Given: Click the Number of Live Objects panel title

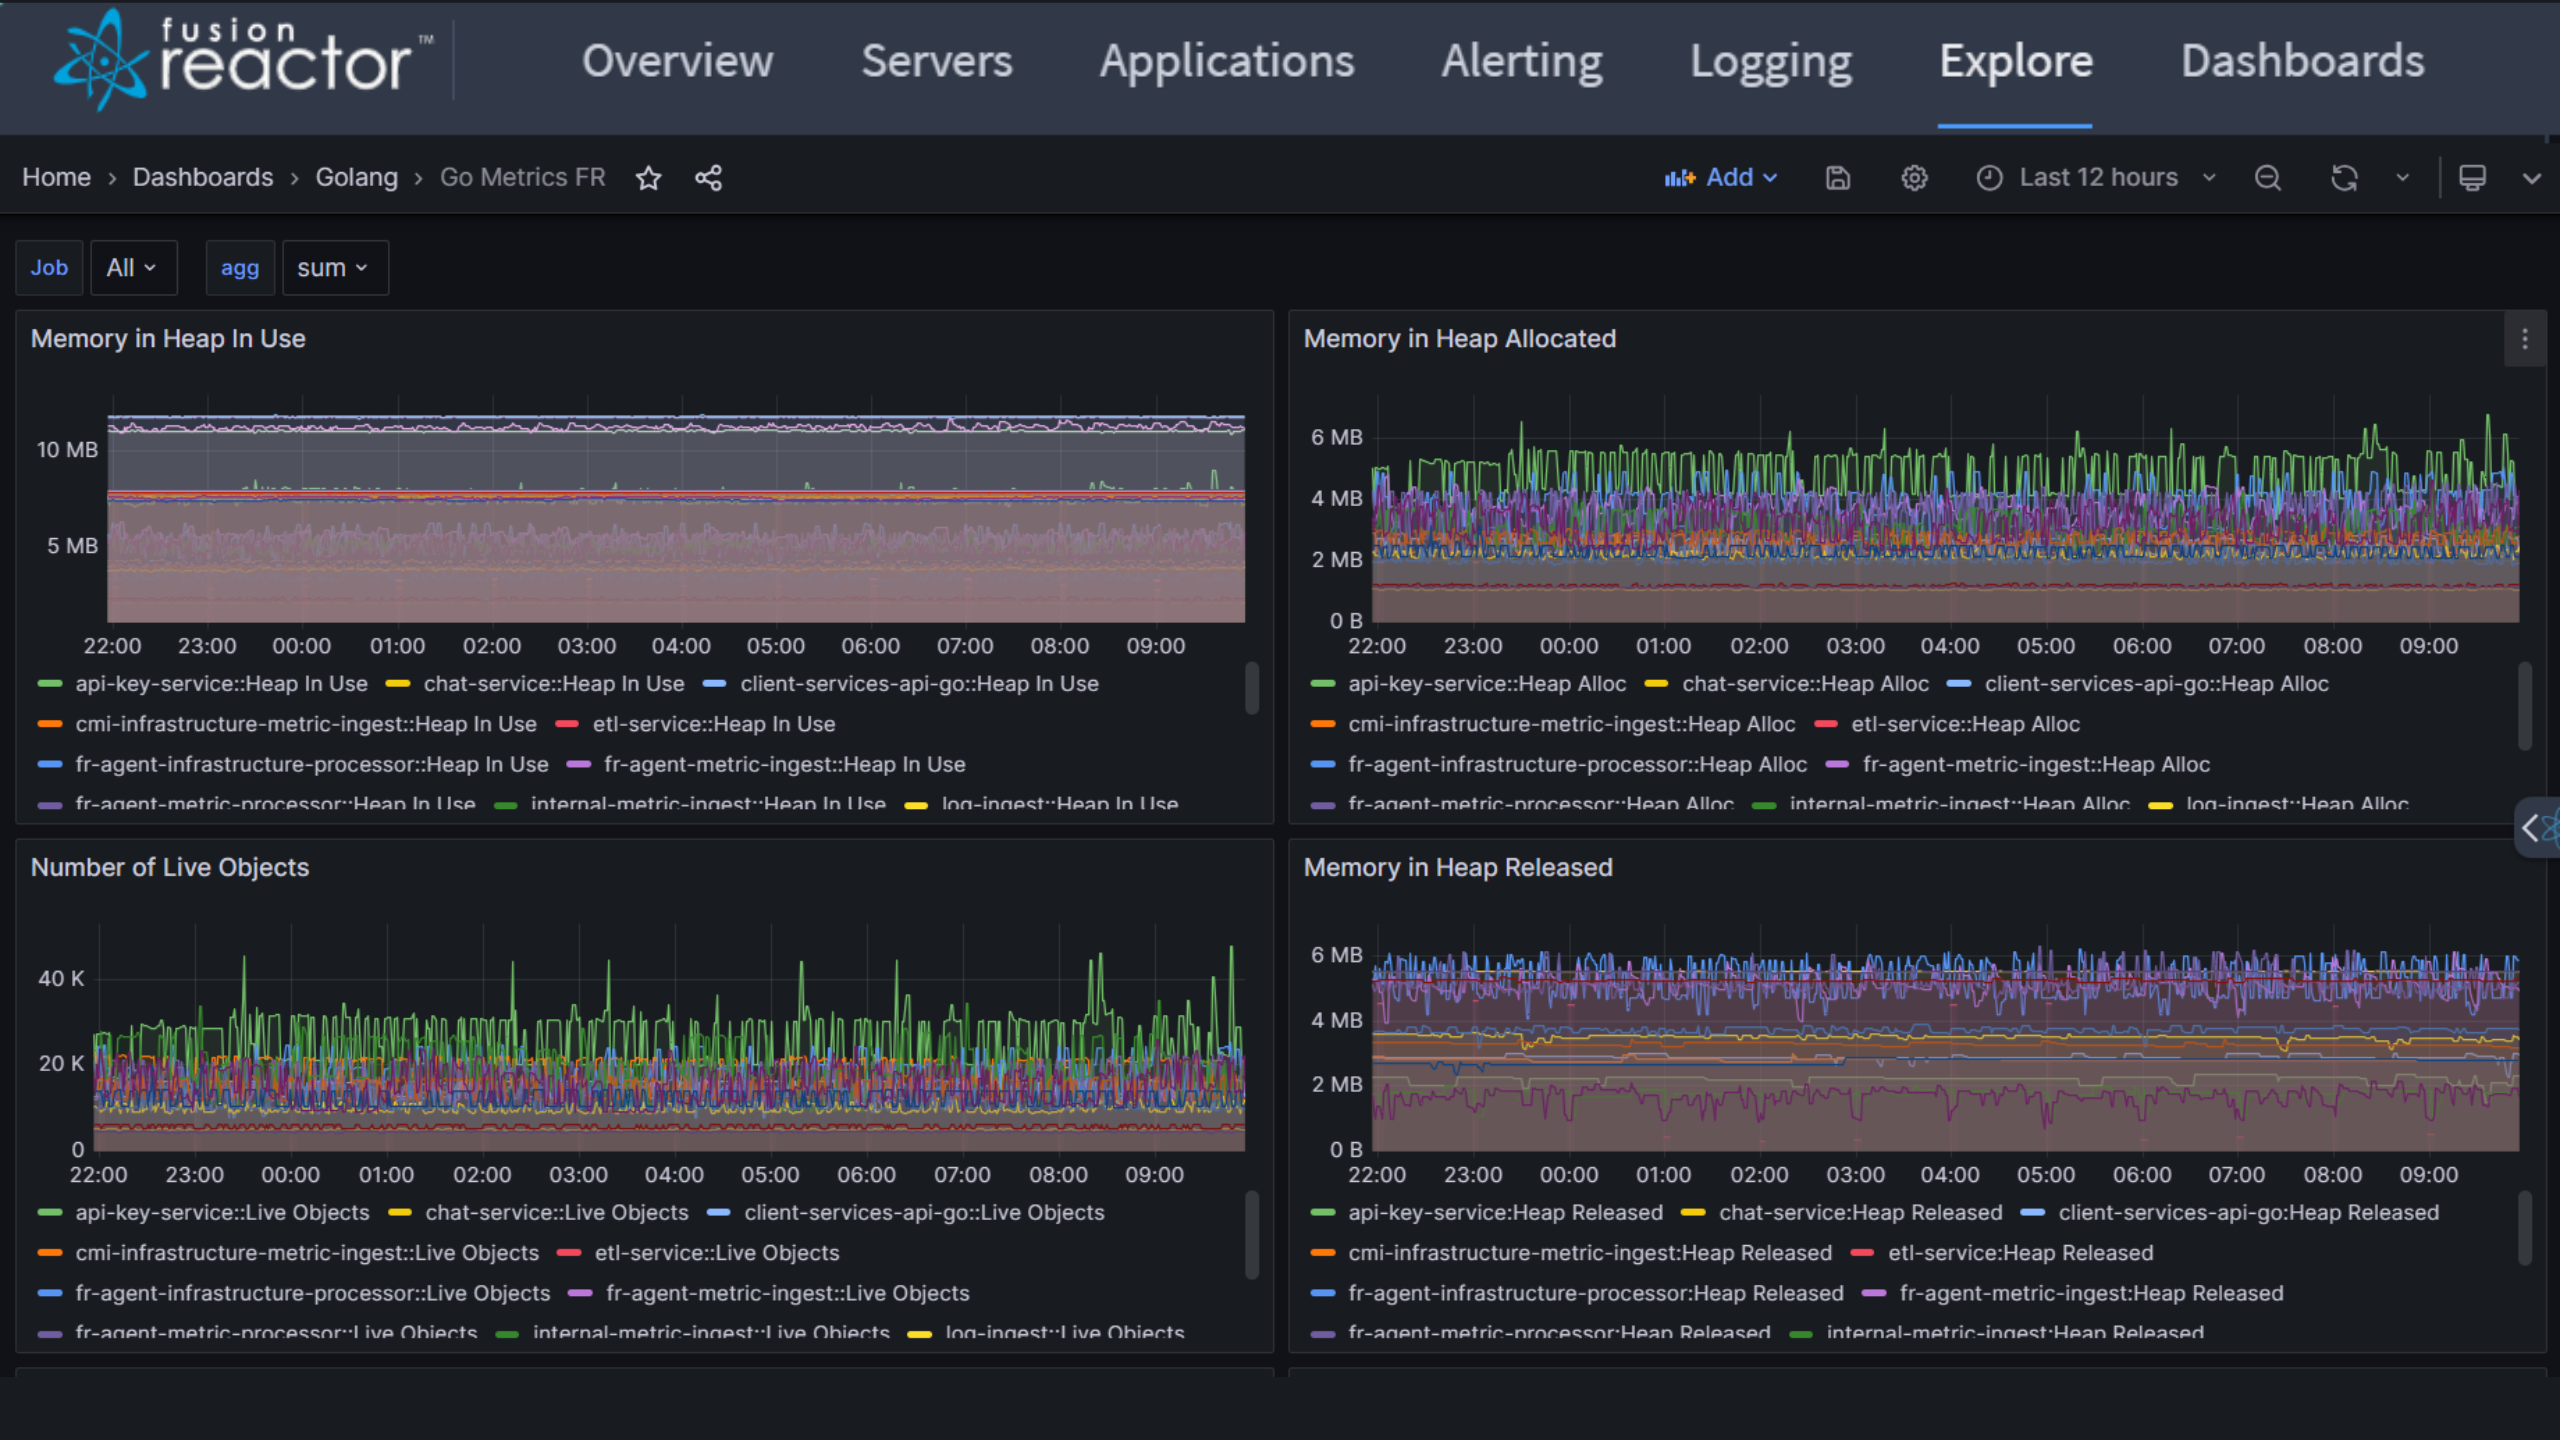Looking at the screenshot, I should tap(170, 868).
